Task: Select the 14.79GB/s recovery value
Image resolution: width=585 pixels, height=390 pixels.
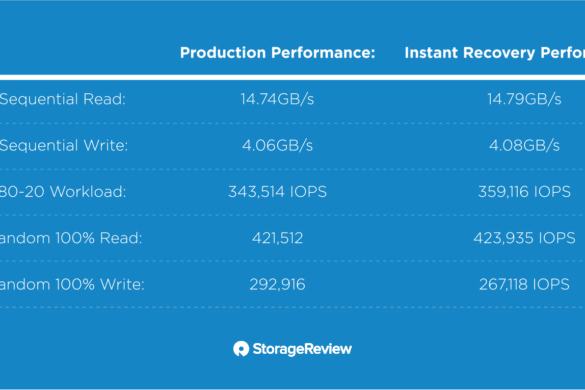Action: coord(524,99)
